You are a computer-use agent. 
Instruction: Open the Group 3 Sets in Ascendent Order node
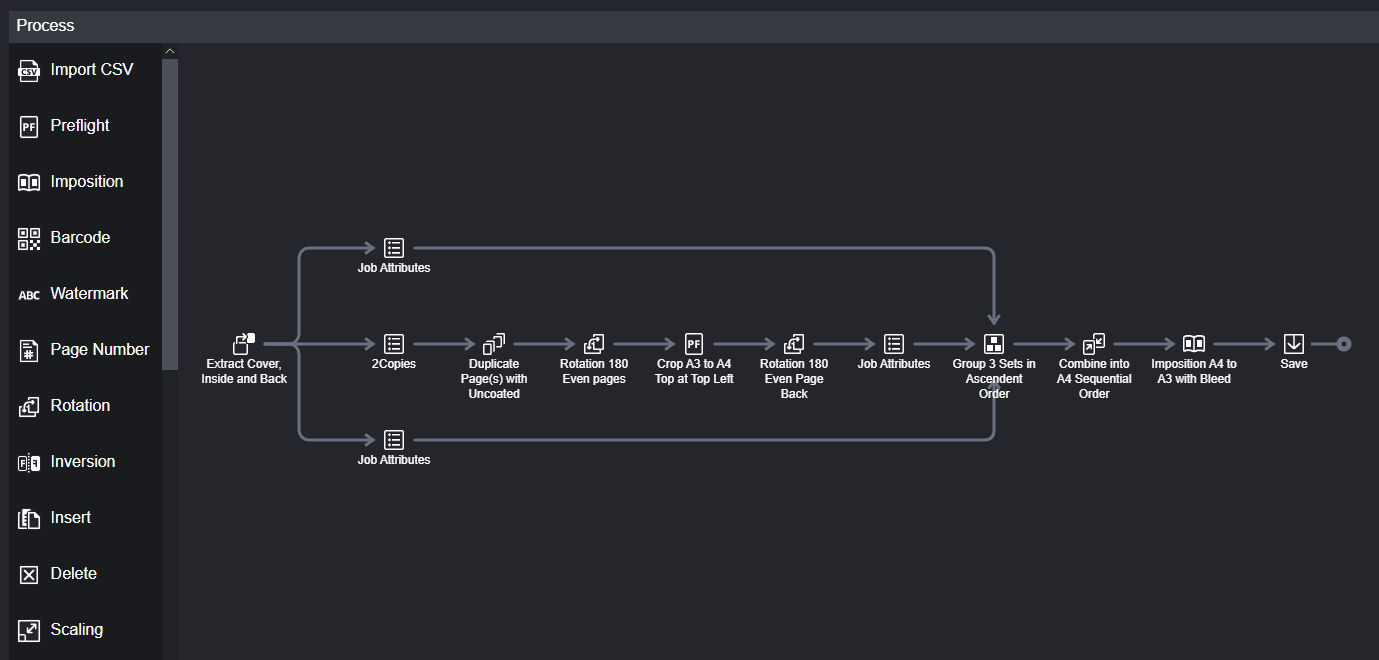tap(993, 343)
